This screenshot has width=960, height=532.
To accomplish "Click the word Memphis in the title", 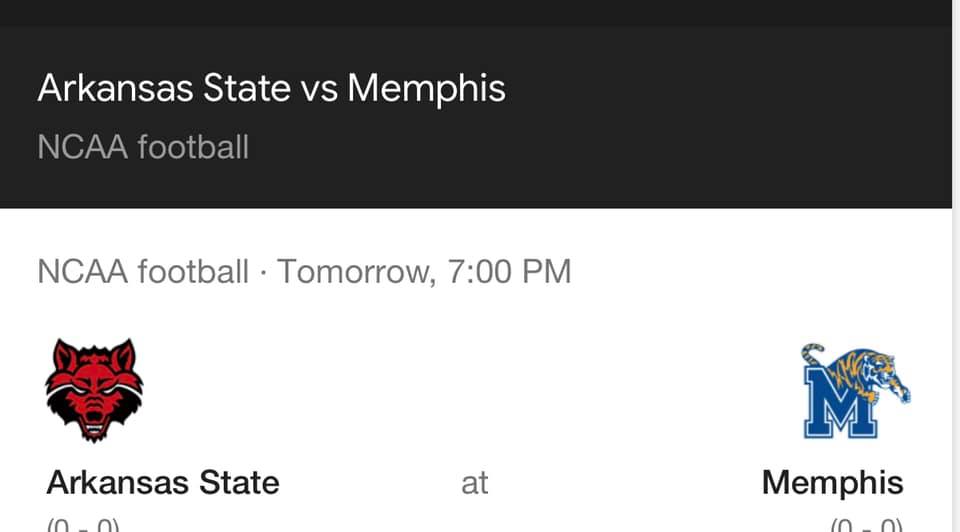I will (426, 89).
